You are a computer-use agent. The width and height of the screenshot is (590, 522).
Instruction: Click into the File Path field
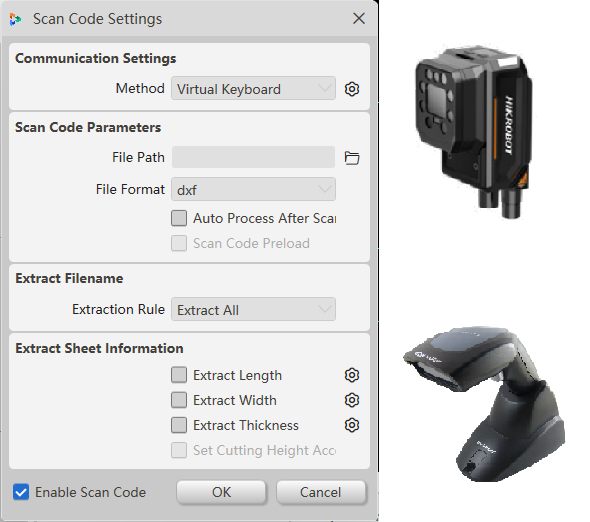click(x=253, y=157)
